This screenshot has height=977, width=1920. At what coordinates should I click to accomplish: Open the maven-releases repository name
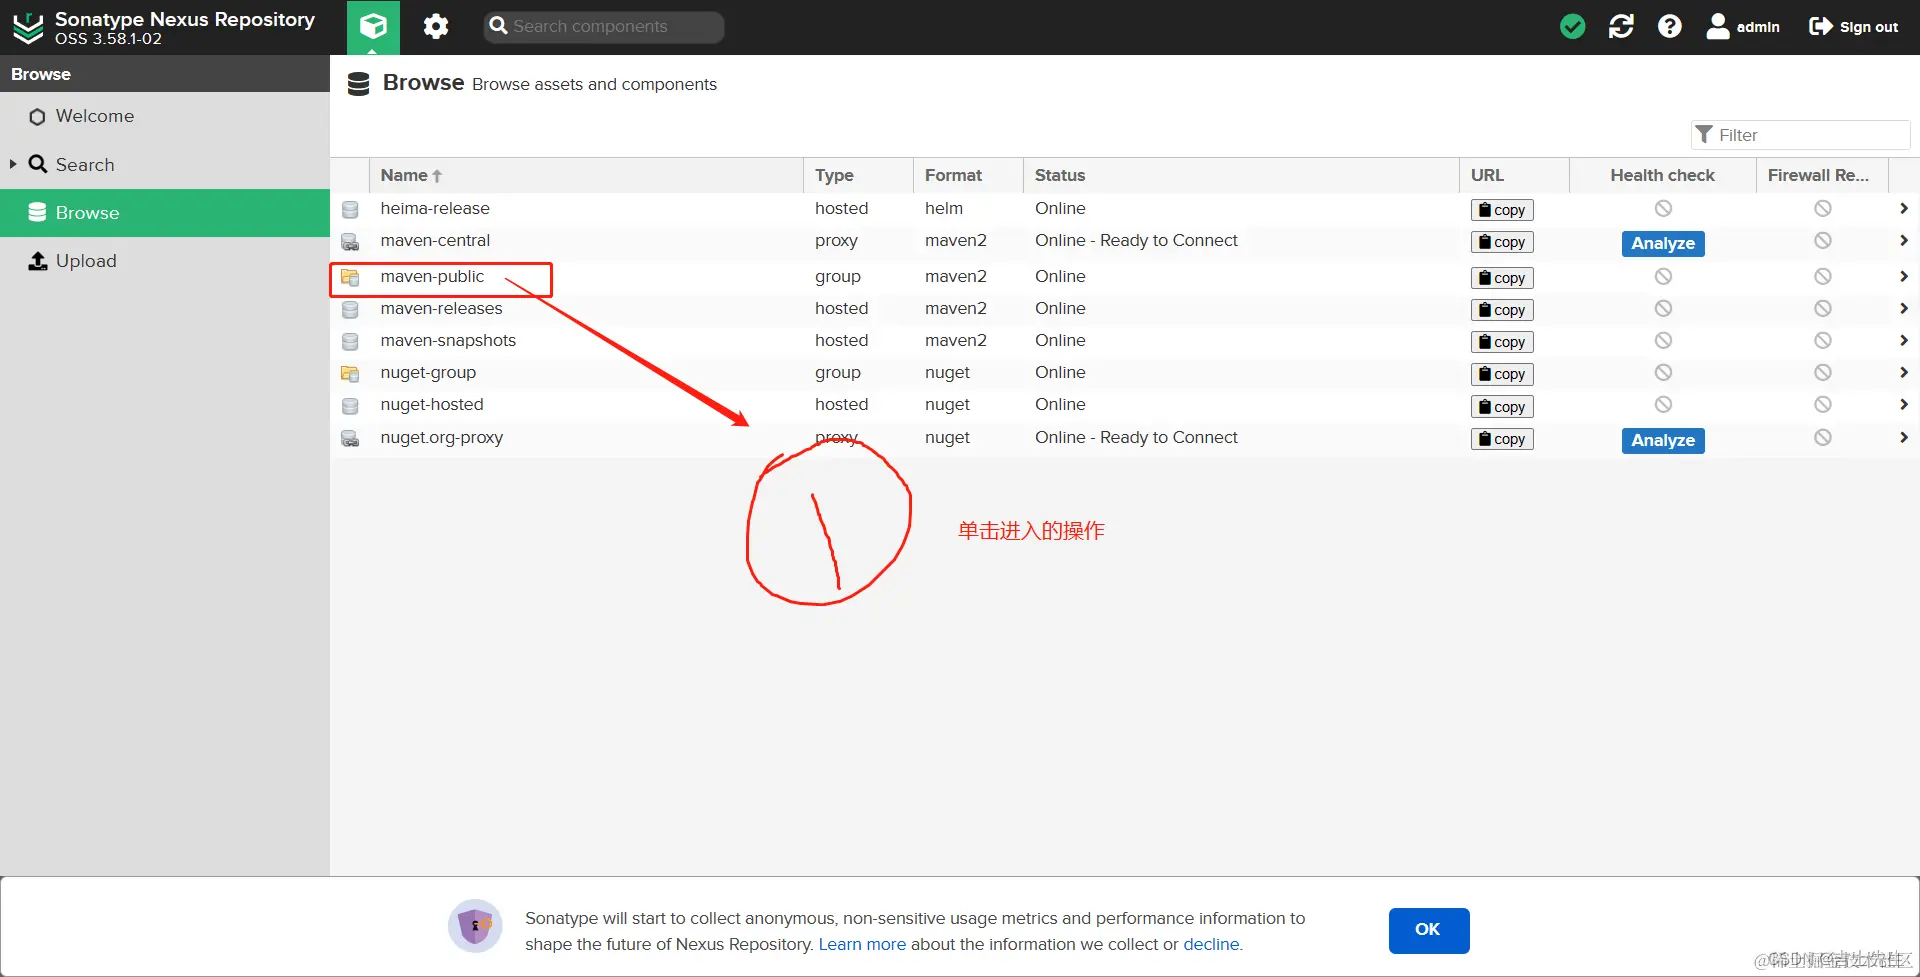[x=441, y=308]
